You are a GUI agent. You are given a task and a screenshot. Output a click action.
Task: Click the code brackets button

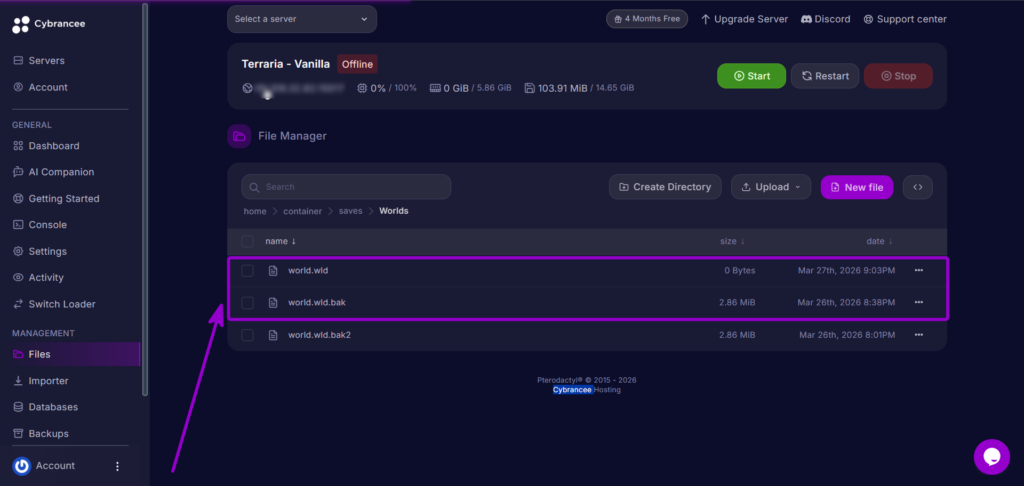click(x=918, y=187)
